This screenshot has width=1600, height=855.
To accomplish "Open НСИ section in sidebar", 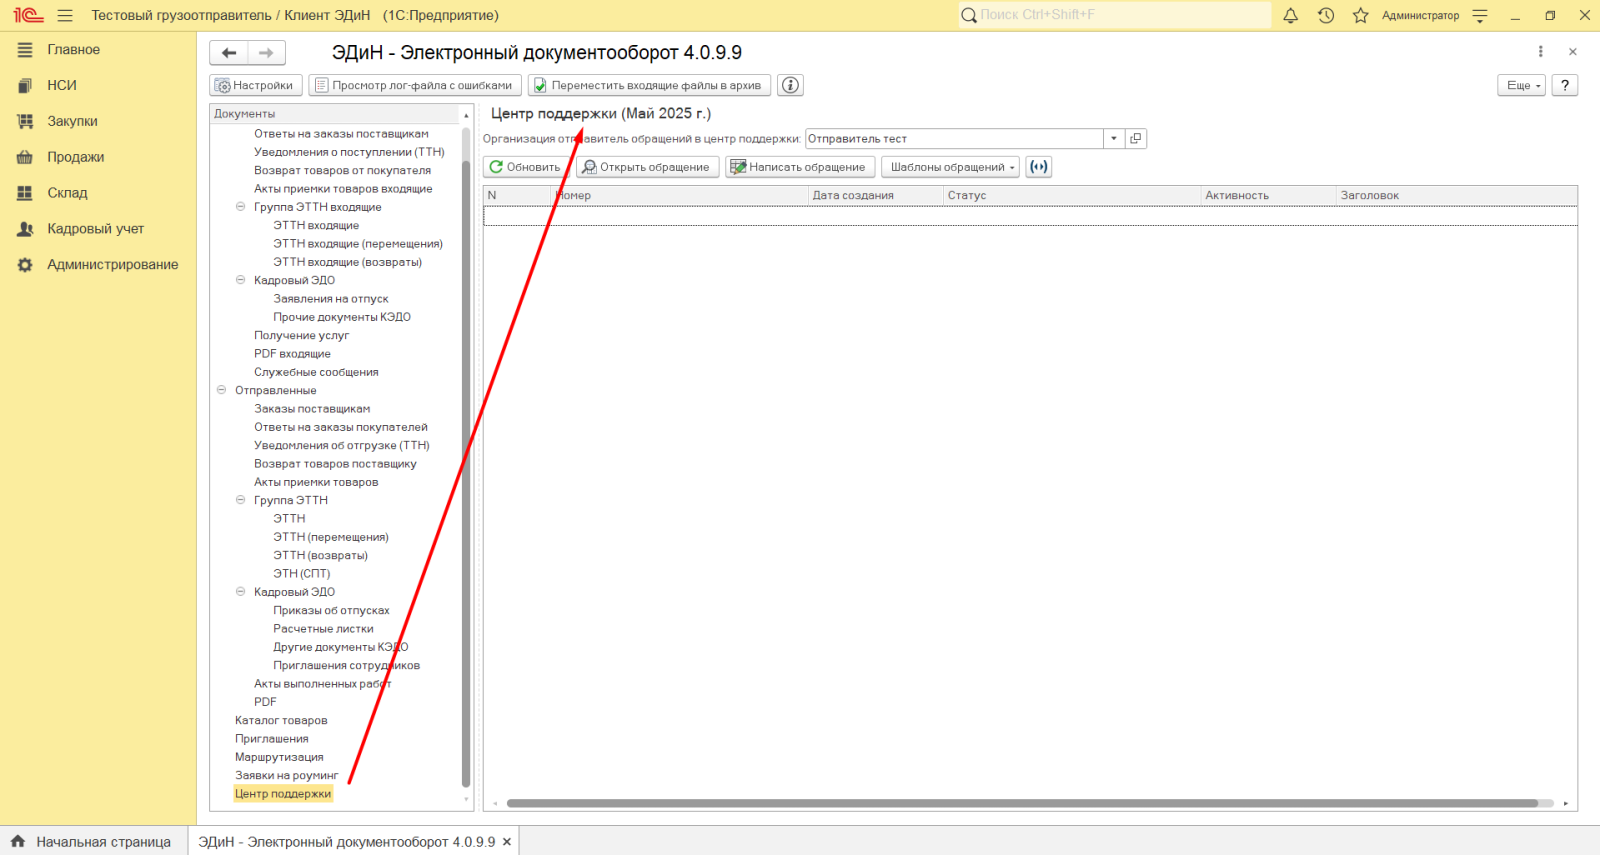I will (x=62, y=86).
